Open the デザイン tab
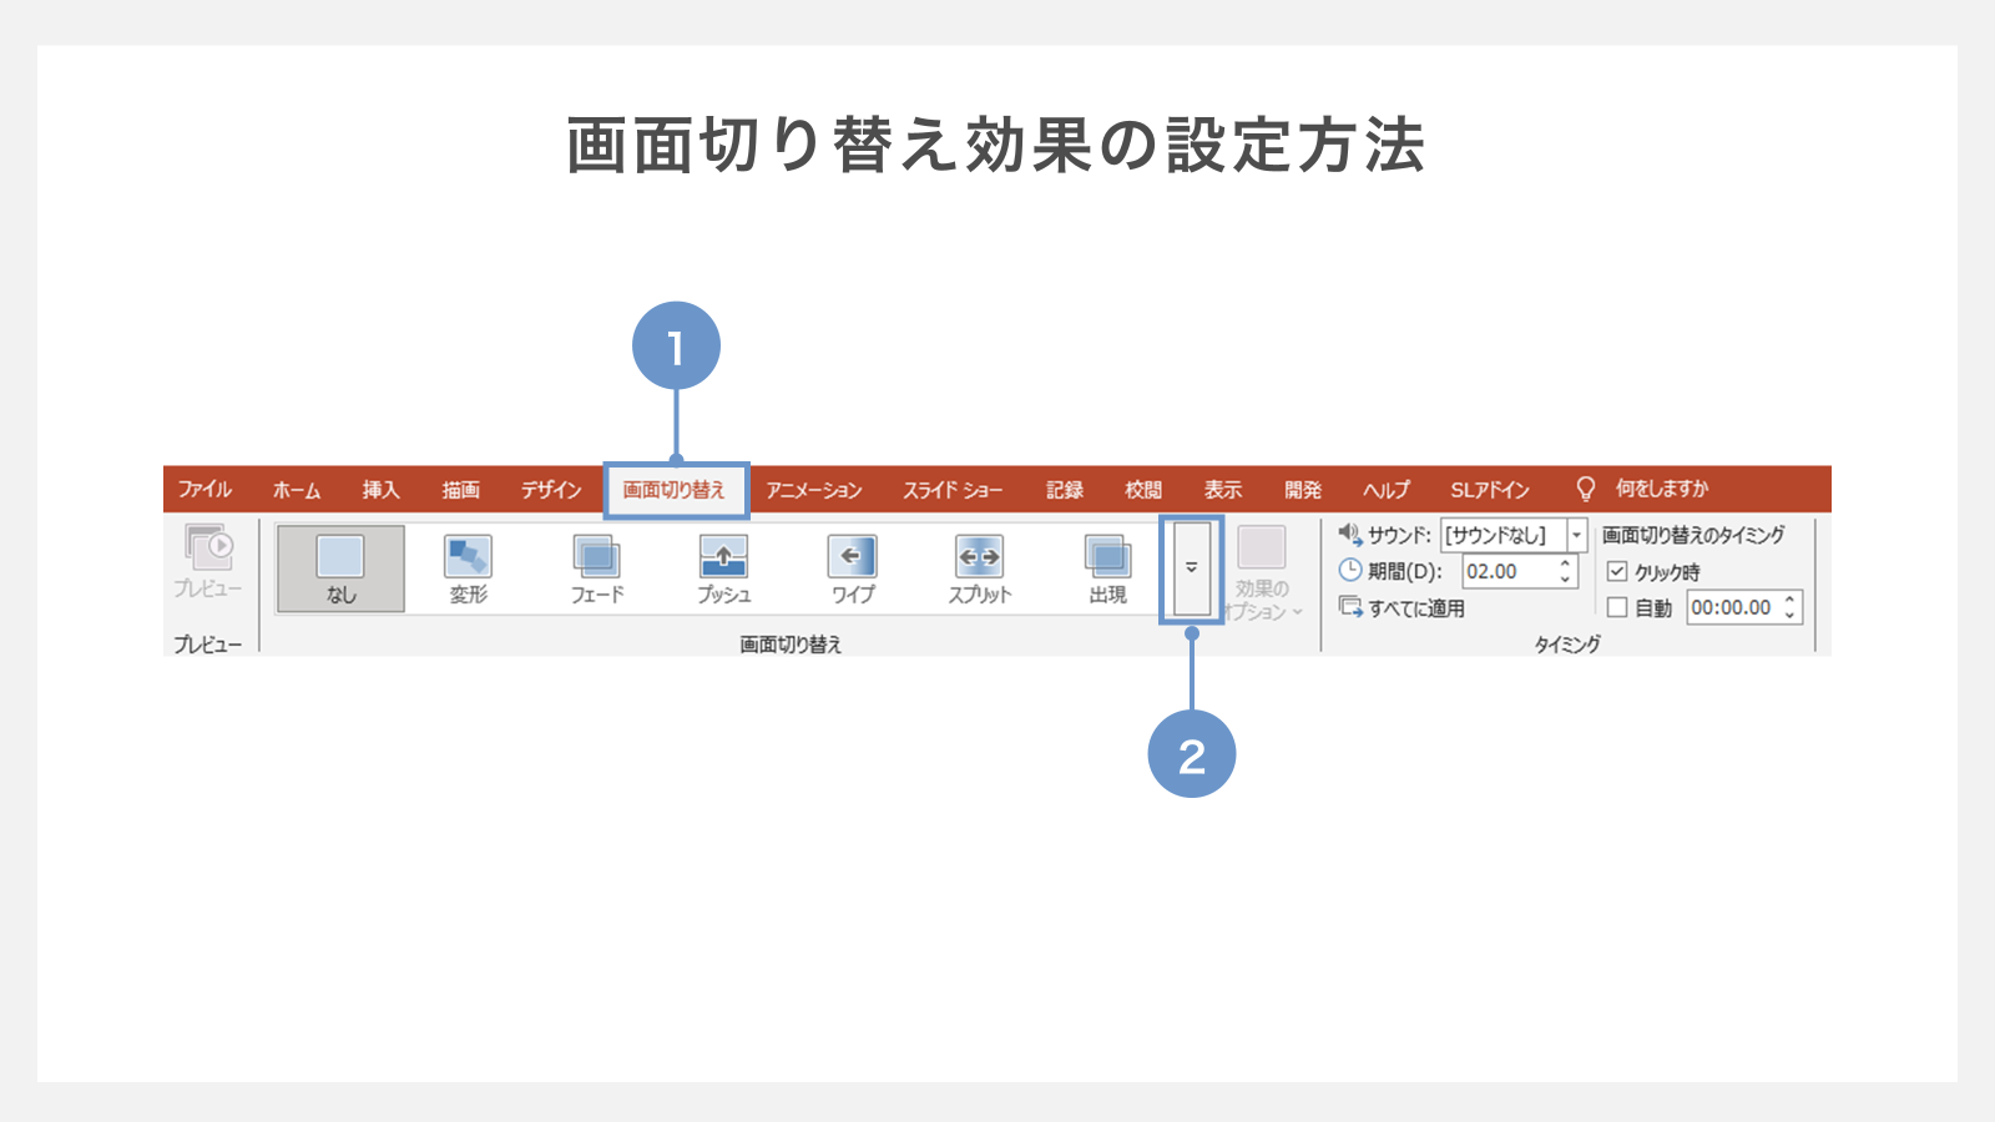 coord(551,489)
